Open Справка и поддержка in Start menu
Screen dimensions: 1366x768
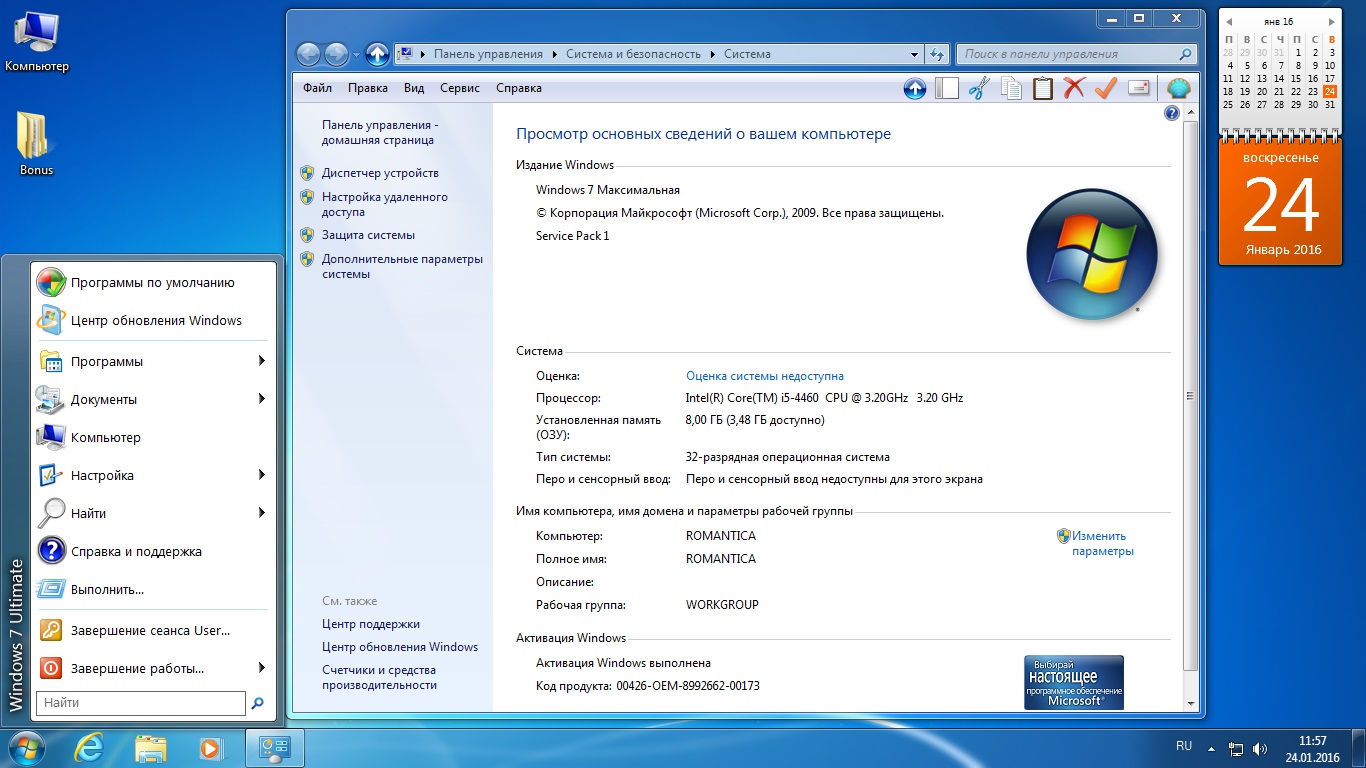[x=153, y=551]
